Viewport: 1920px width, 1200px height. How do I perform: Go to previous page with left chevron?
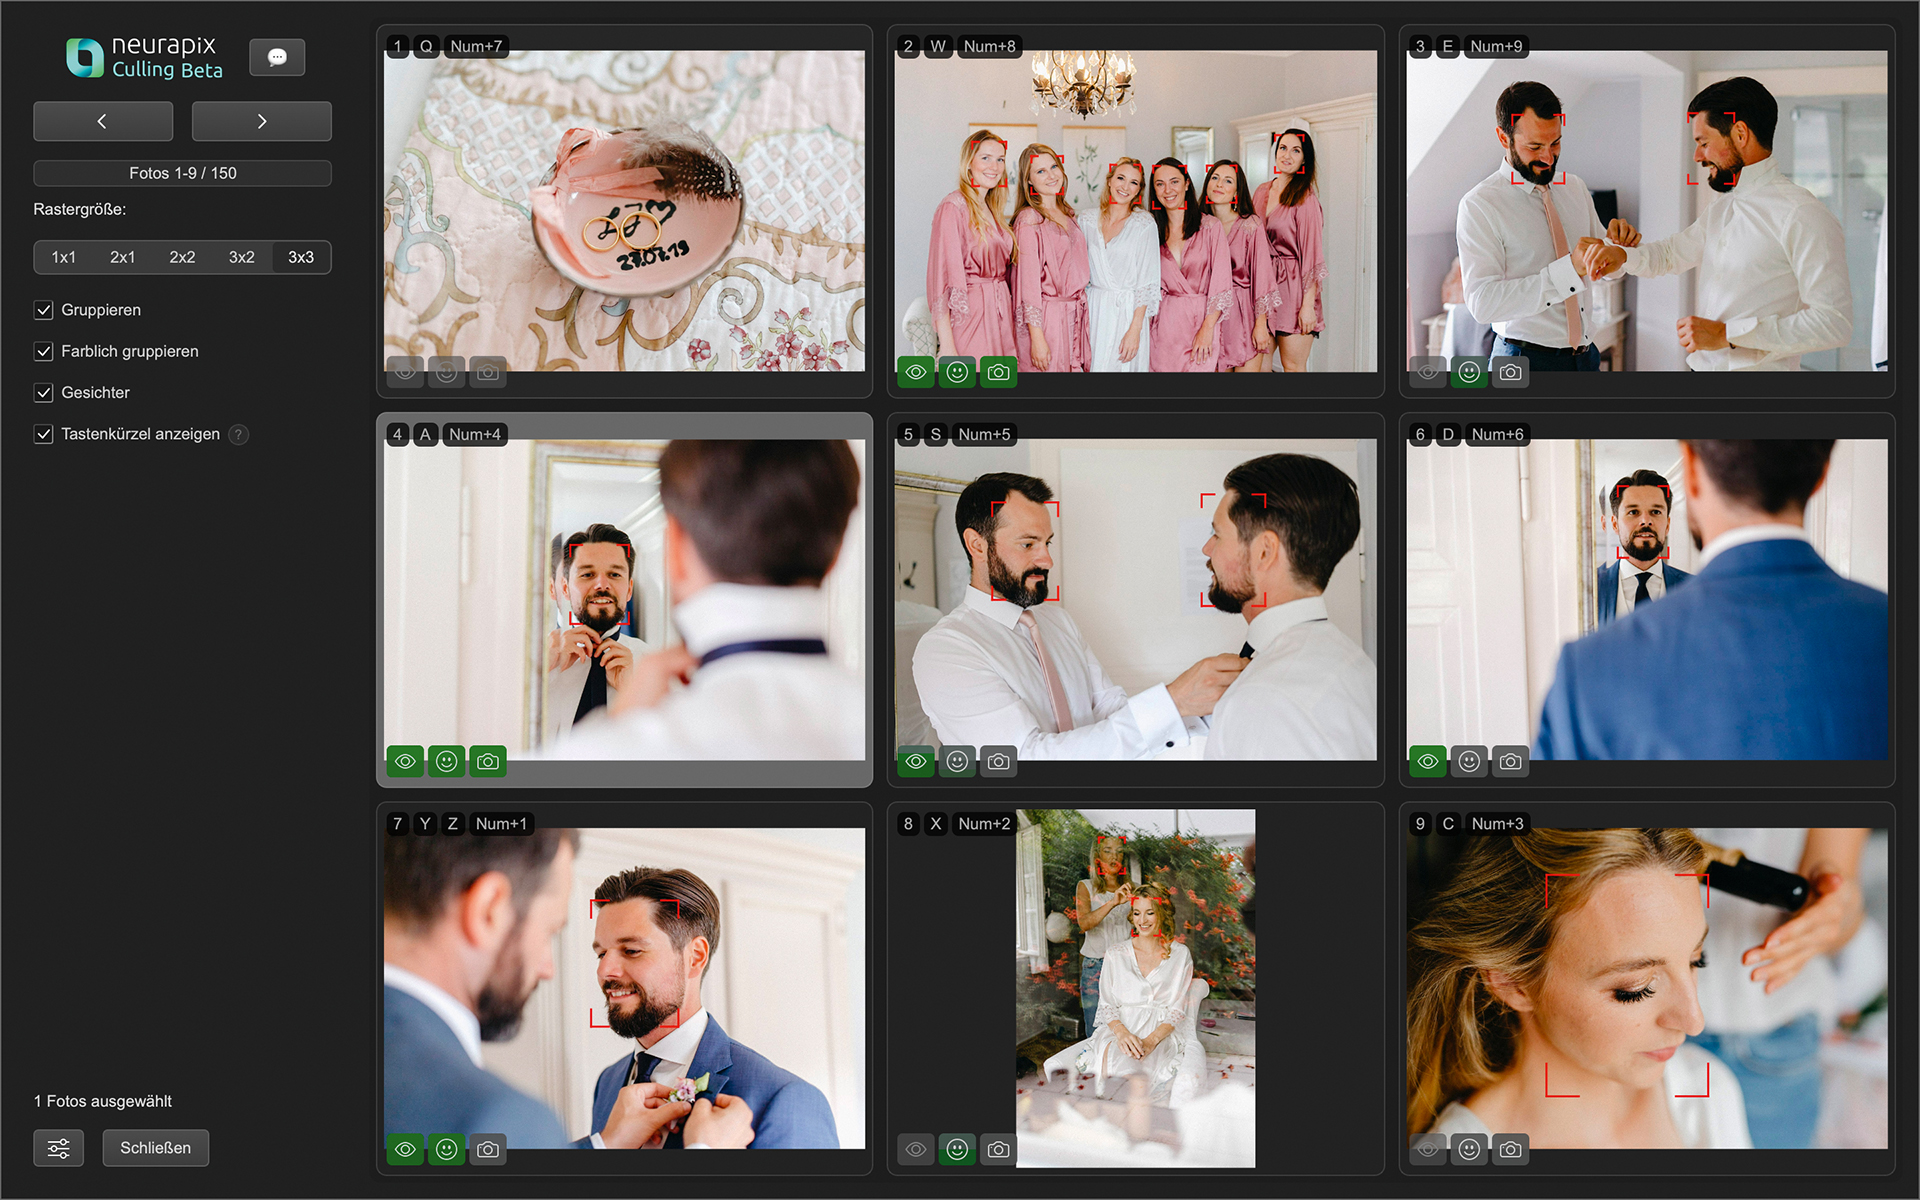(x=102, y=121)
